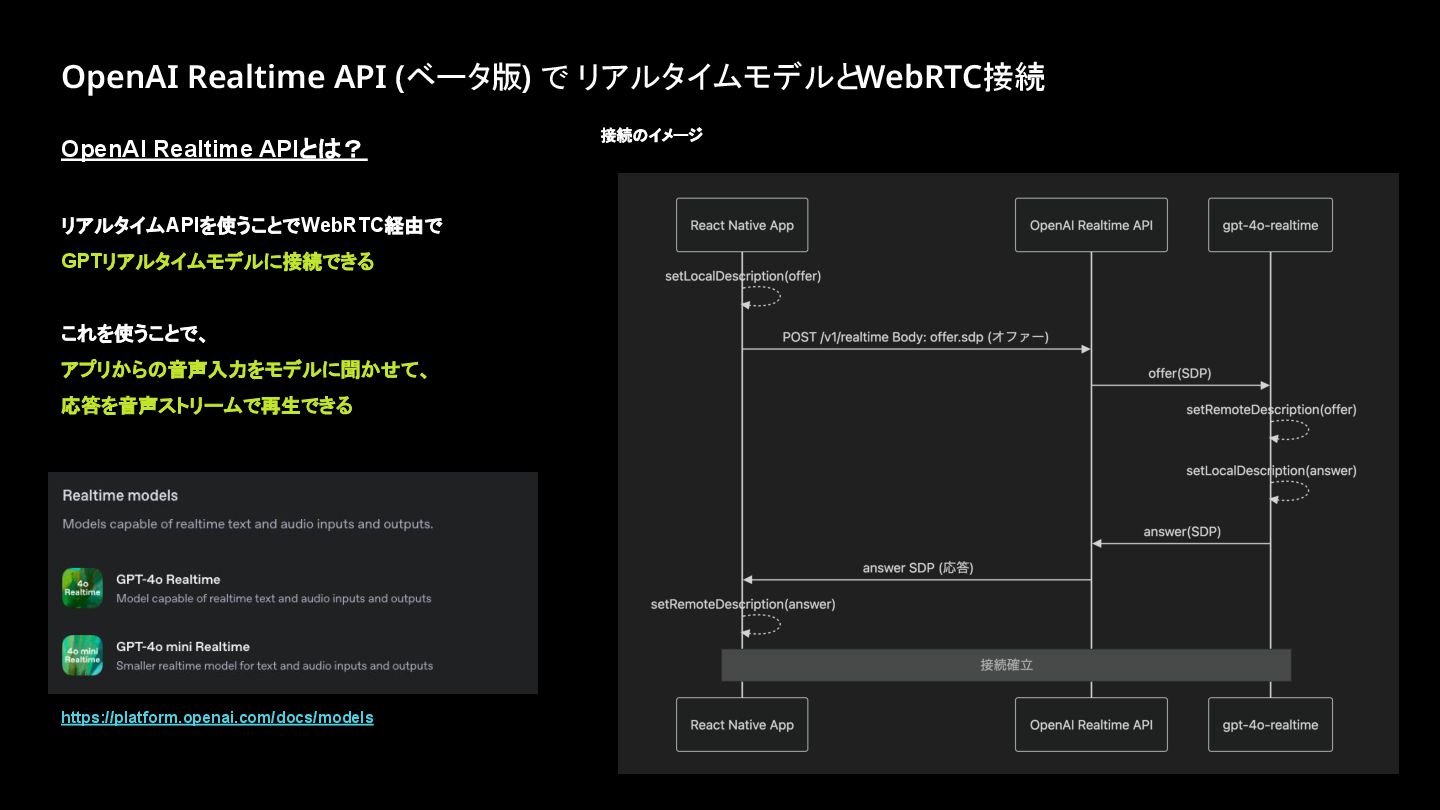Click the 'answer SDP (応答)' message label
This screenshot has height=810, width=1440.
click(918, 568)
